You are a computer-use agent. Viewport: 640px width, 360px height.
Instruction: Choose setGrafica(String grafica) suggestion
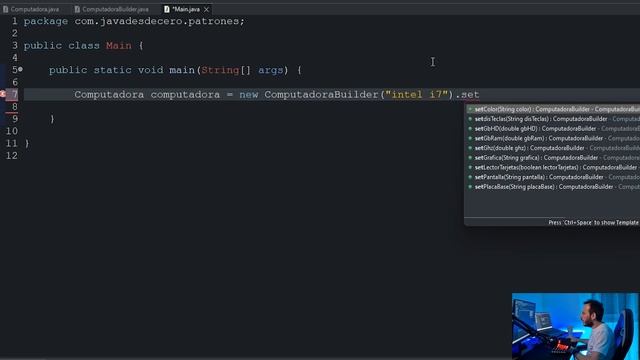coord(553,158)
